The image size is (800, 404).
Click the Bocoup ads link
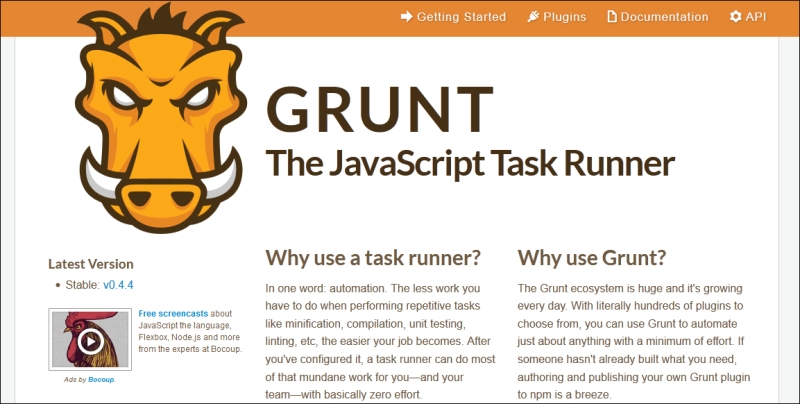[102, 380]
